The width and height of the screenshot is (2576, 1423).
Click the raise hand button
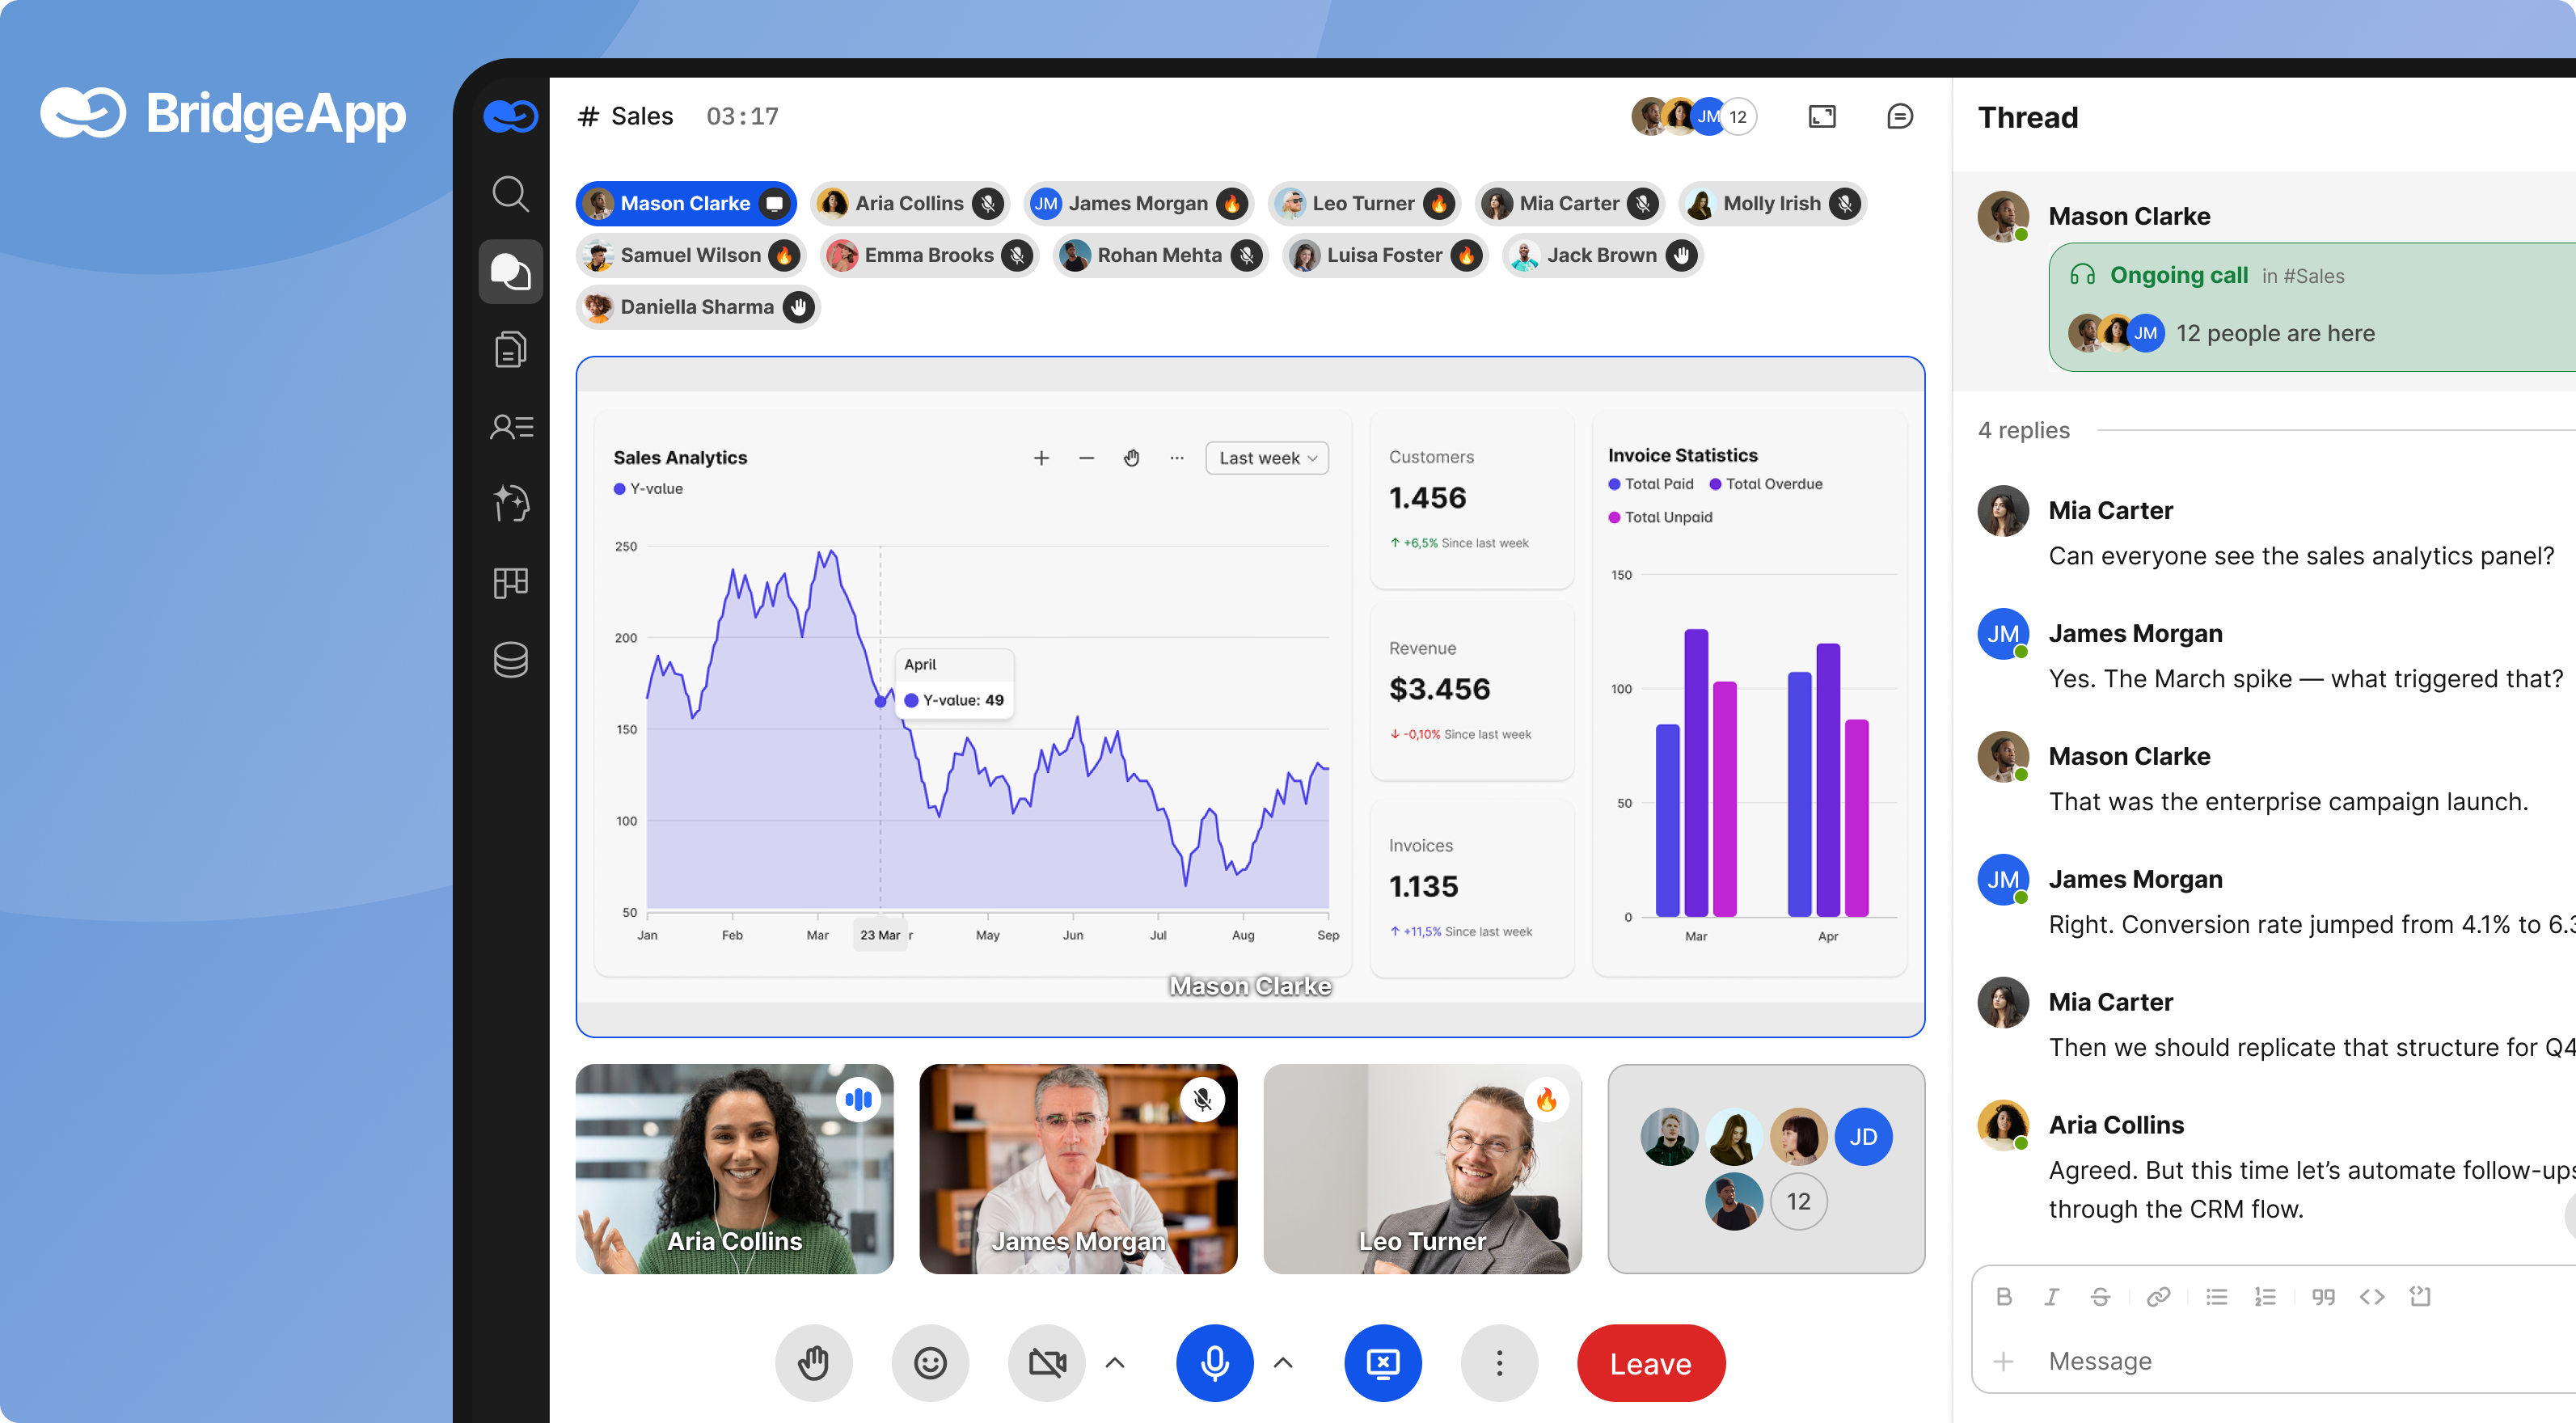click(x=813, y=1362)
